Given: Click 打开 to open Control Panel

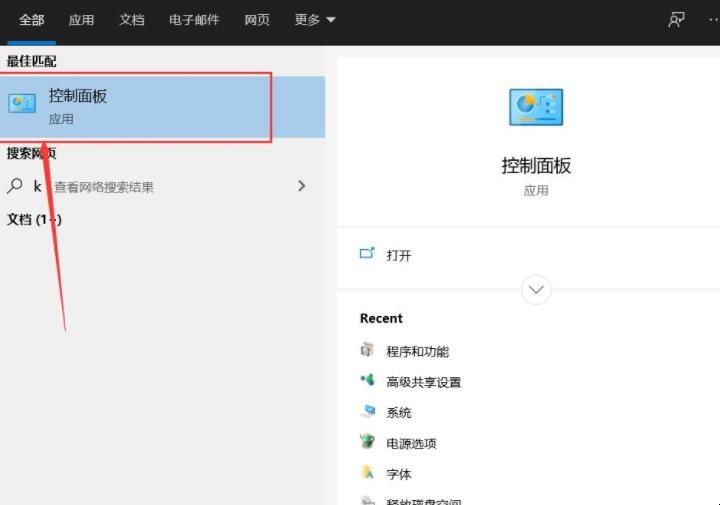Looking at the screenshot, I should point(399,255).
